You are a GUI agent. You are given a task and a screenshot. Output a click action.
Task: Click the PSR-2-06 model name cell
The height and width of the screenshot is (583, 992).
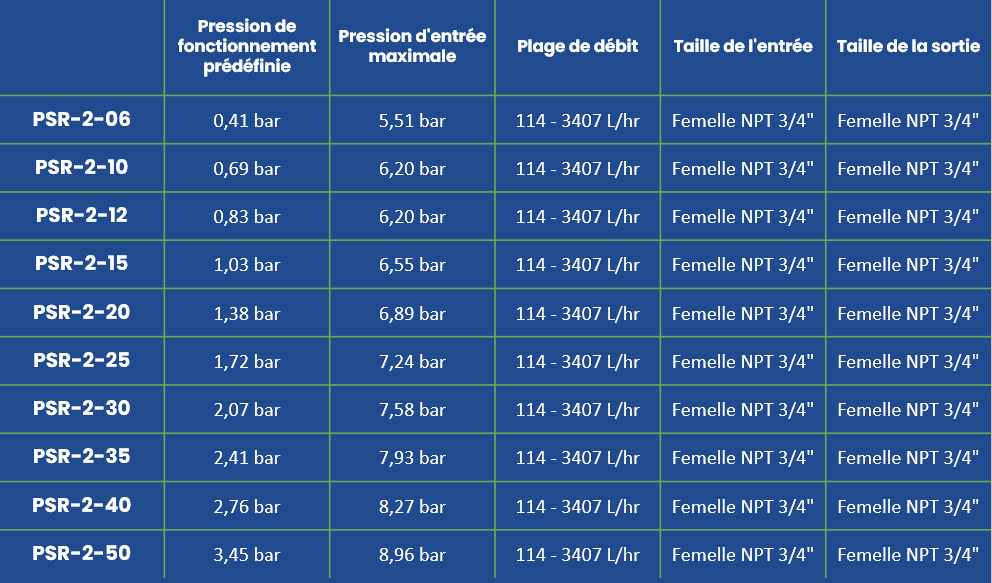(82, 119)
